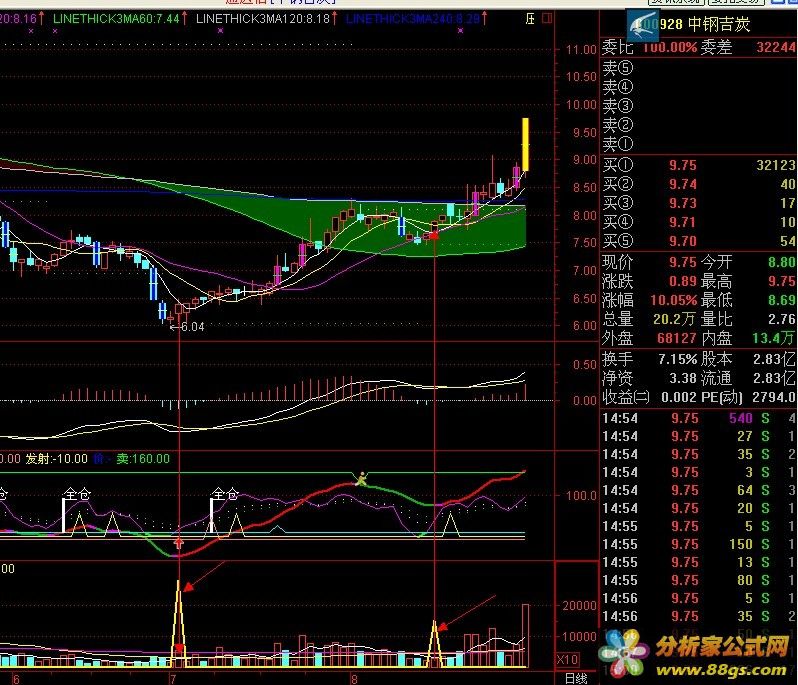Click the 14:54 tick with volume 540
Screen dimensions: 798x685
(699, 418)
